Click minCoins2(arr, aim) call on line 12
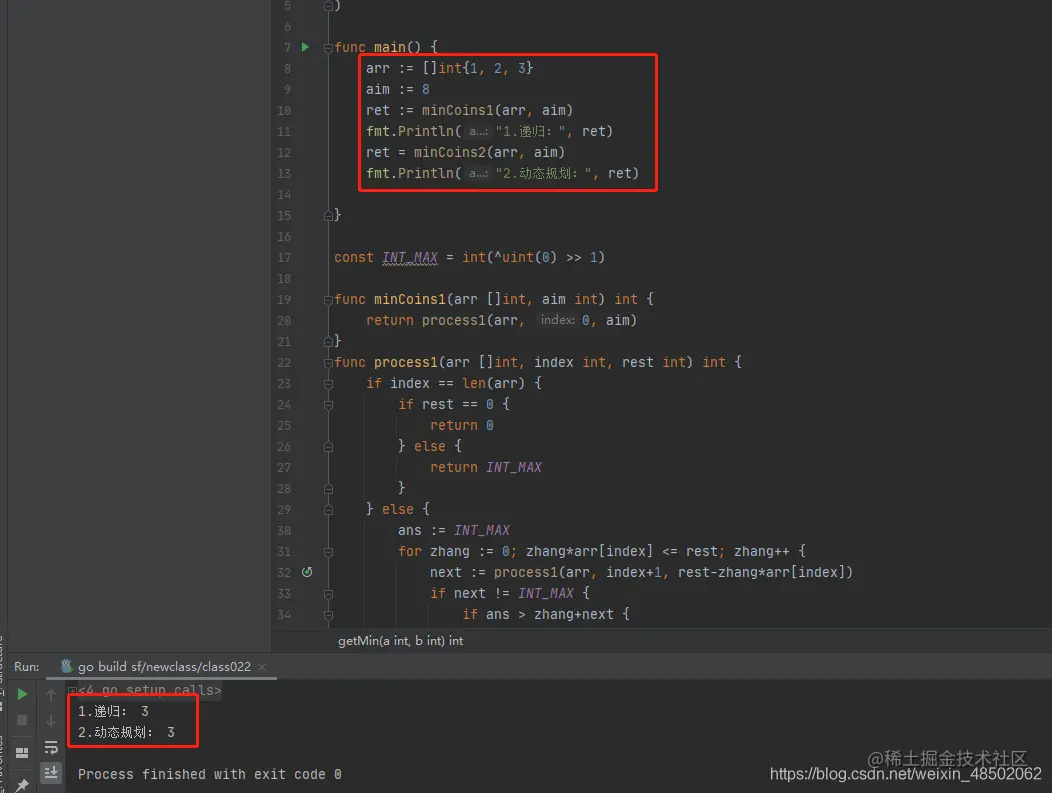1052x793 pixels. tap(489, 152)
